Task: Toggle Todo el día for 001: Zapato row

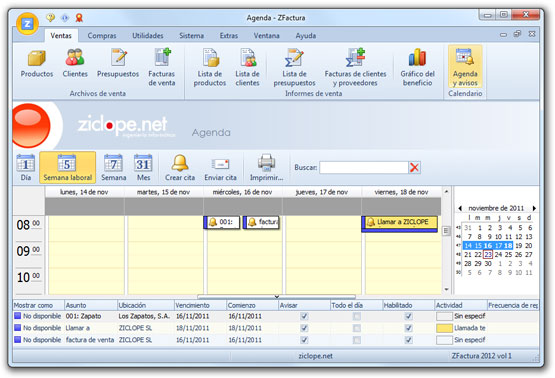Action: point(357,316)
